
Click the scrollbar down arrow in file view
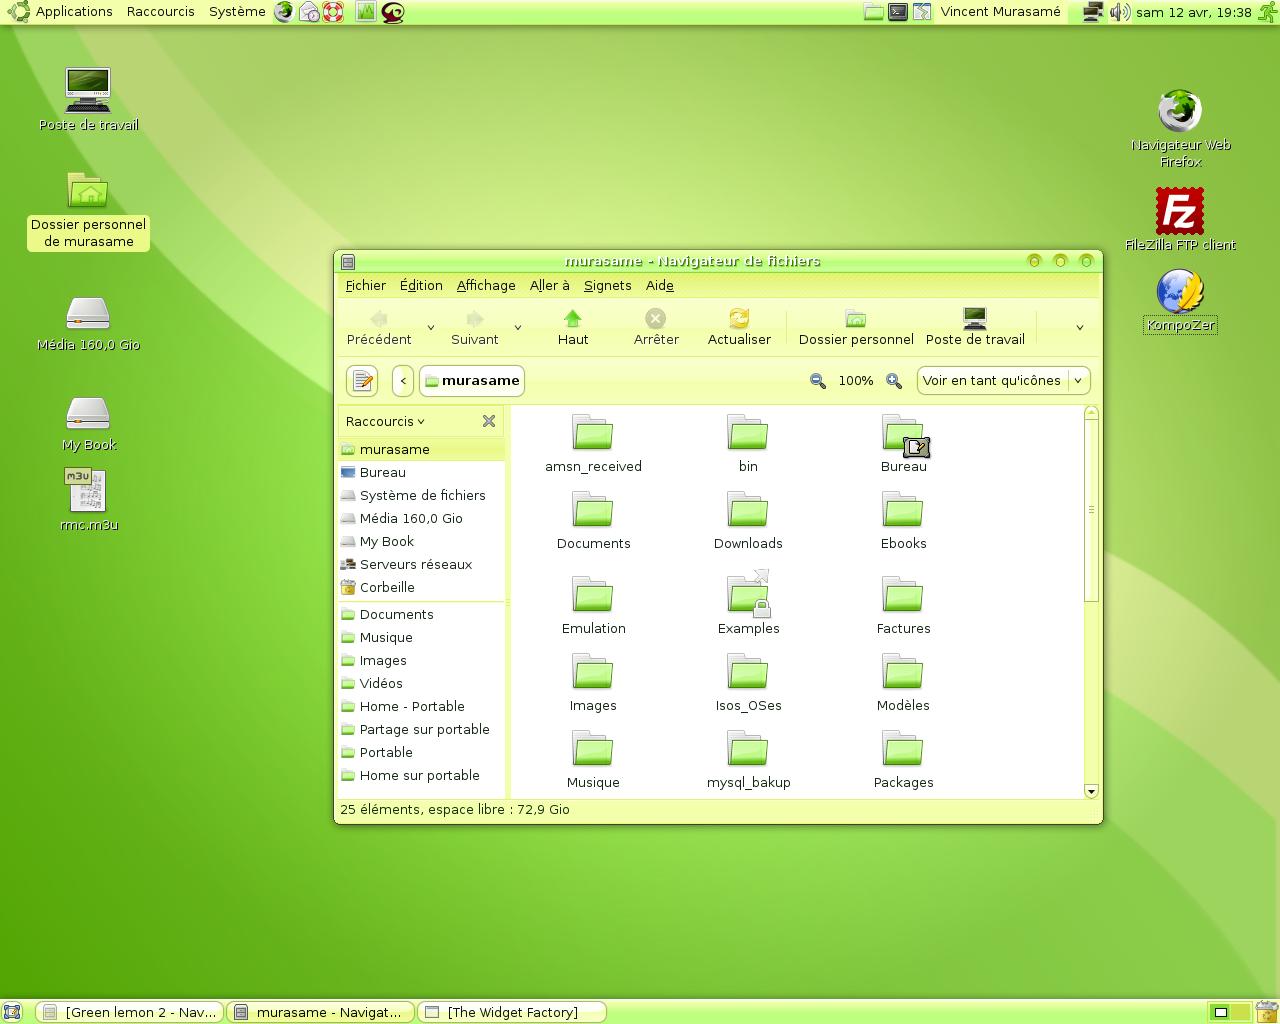1091,791
